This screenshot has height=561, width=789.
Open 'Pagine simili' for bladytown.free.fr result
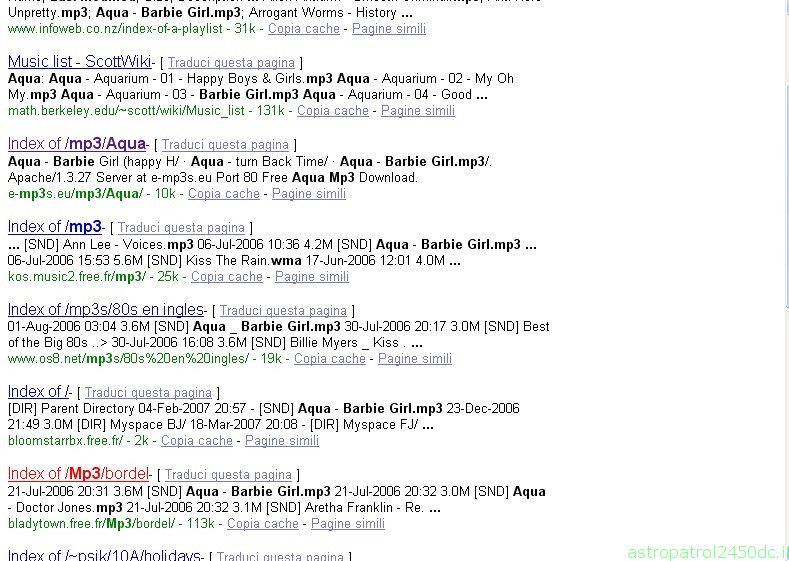[x=348, y=524]
